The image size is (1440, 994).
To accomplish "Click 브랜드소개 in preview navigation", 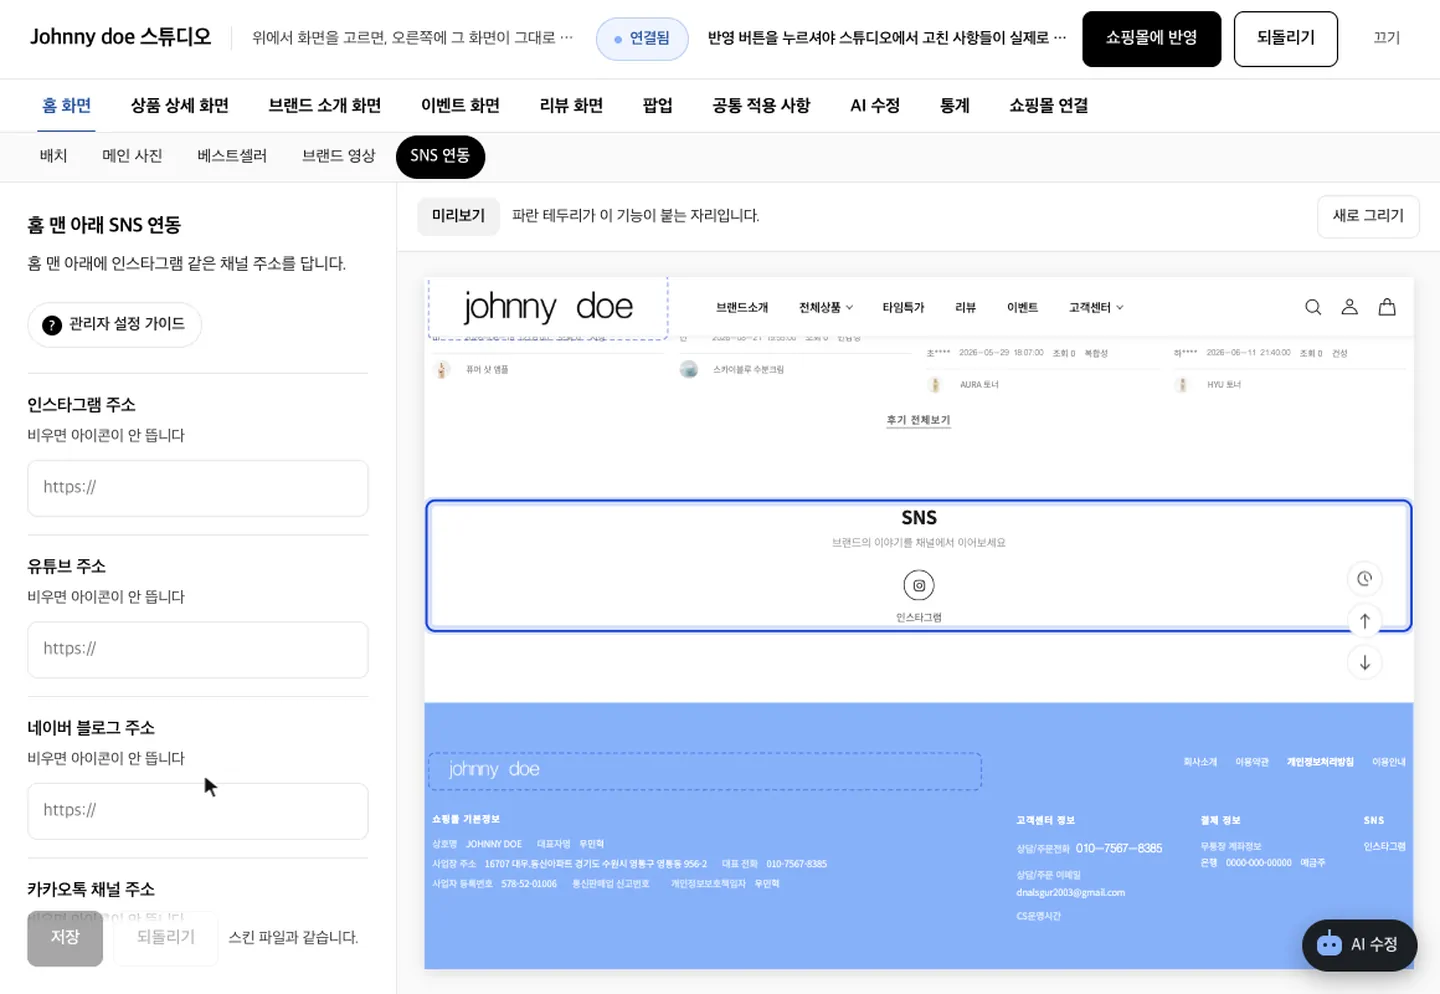I will point(742,307).
